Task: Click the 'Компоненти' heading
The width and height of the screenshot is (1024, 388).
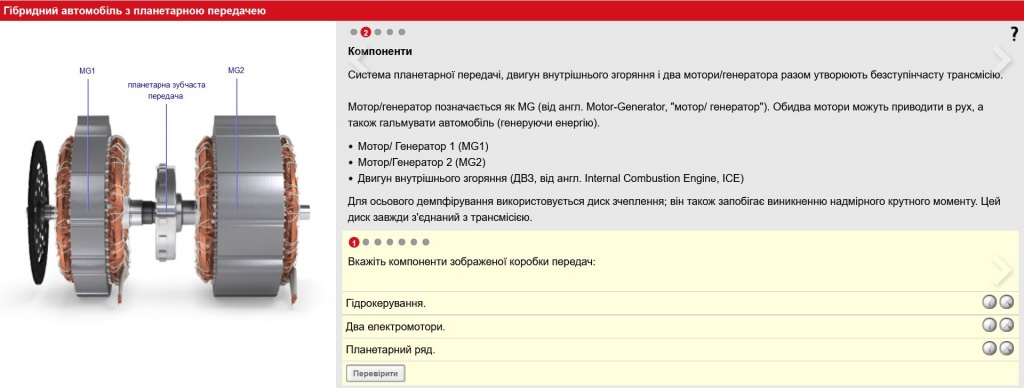Action: 380,51
